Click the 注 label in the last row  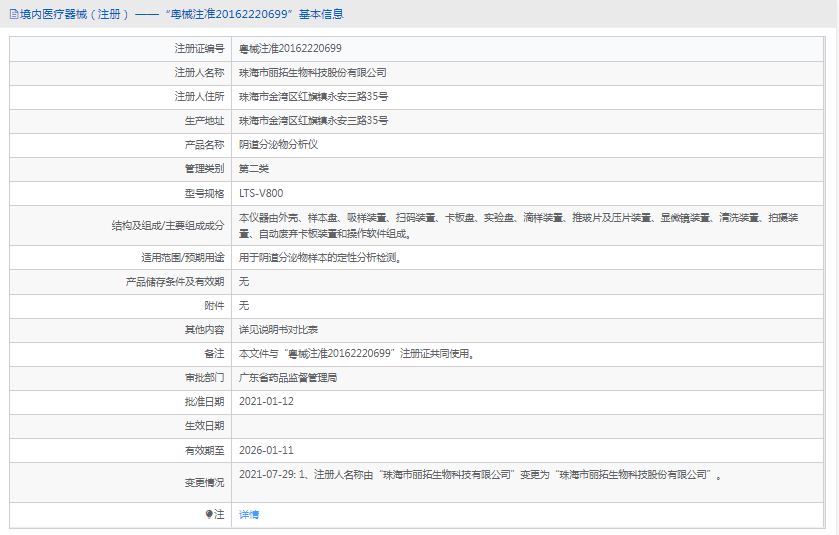[219, 515]
